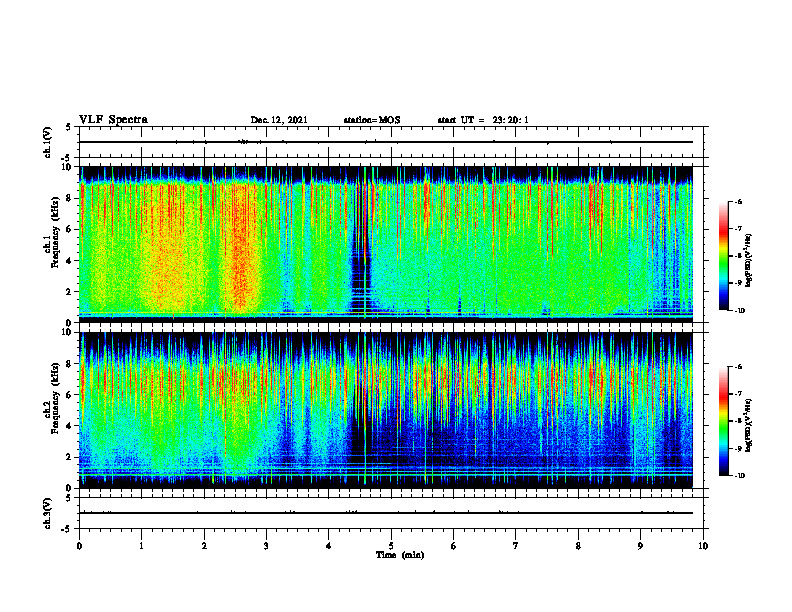Click tick label "9" on the Time axis
This screenshot has width=792, height=612.
(640, 546)
